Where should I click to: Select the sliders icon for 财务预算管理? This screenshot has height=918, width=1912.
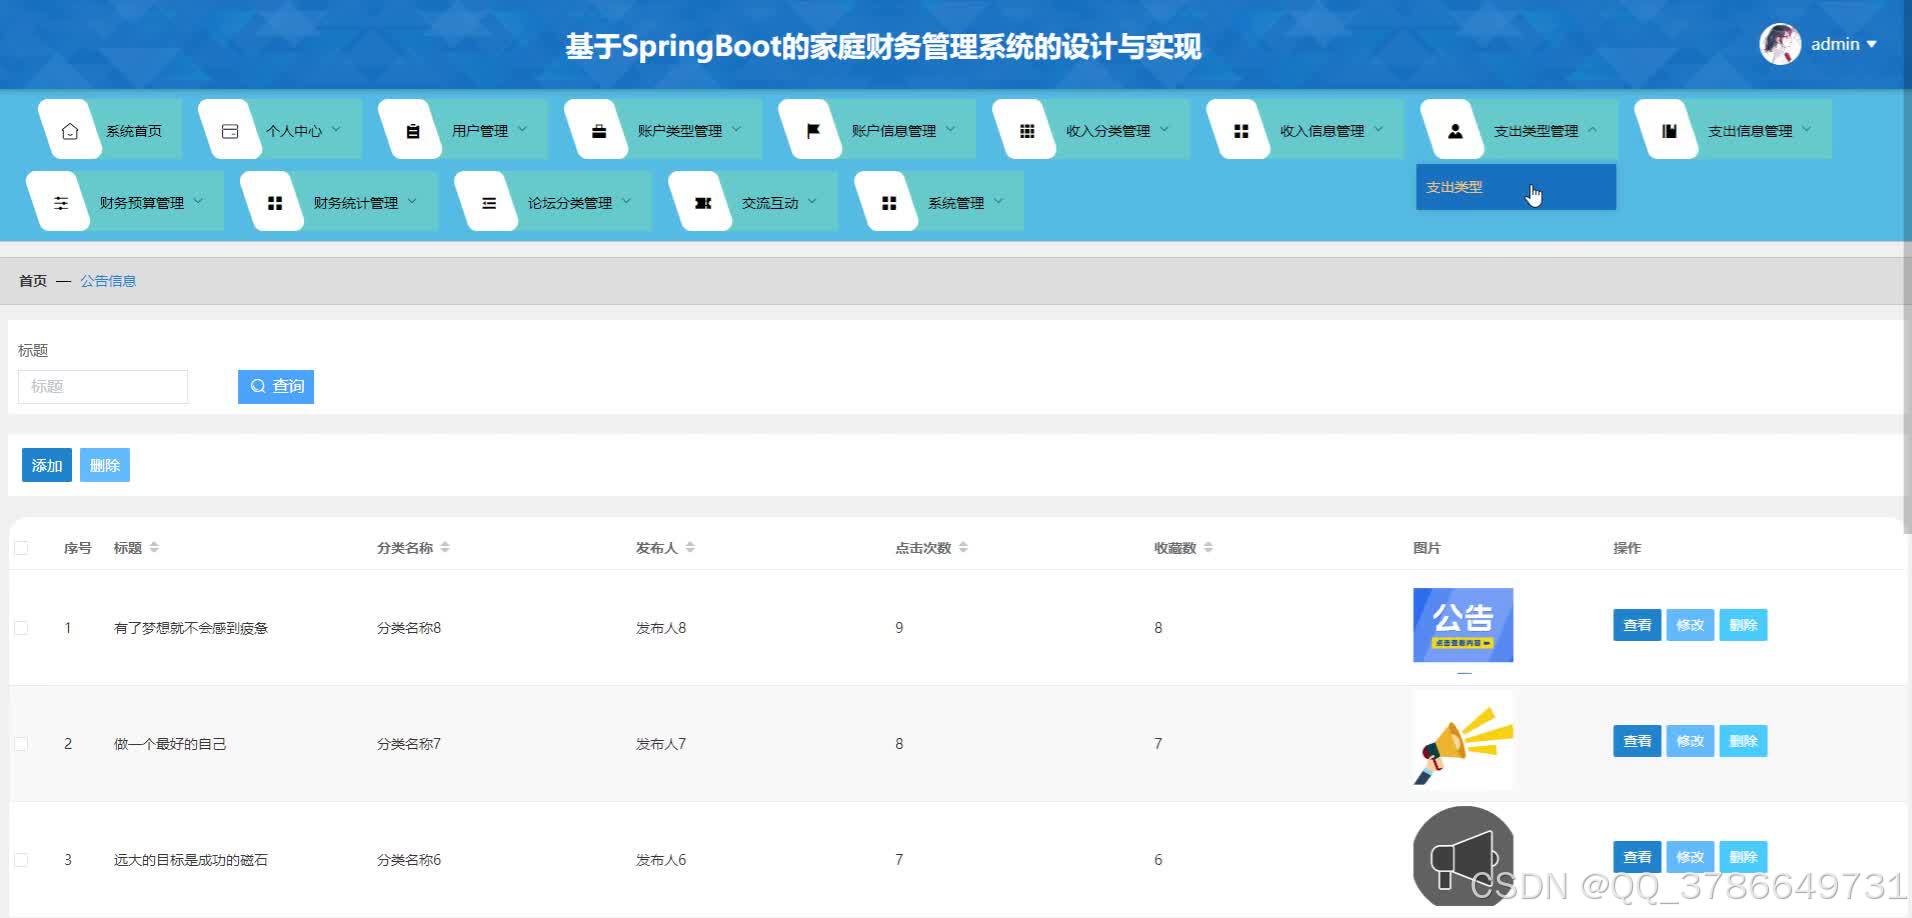coord(61,201)
